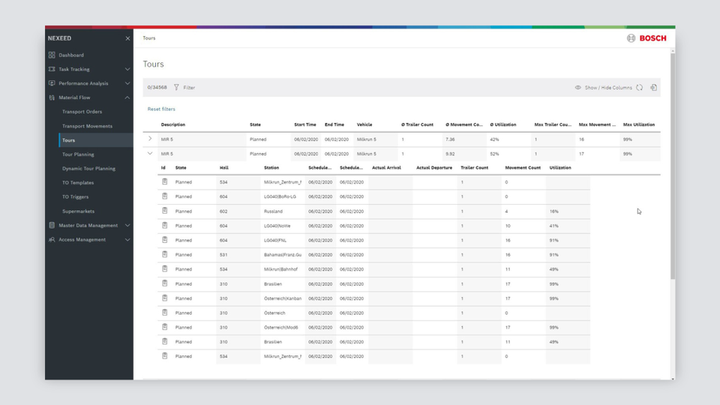The height and width of the screenshot is (405, 720).
Task: Collapse the second MiR 5 tour row
Action: [150, 154]
